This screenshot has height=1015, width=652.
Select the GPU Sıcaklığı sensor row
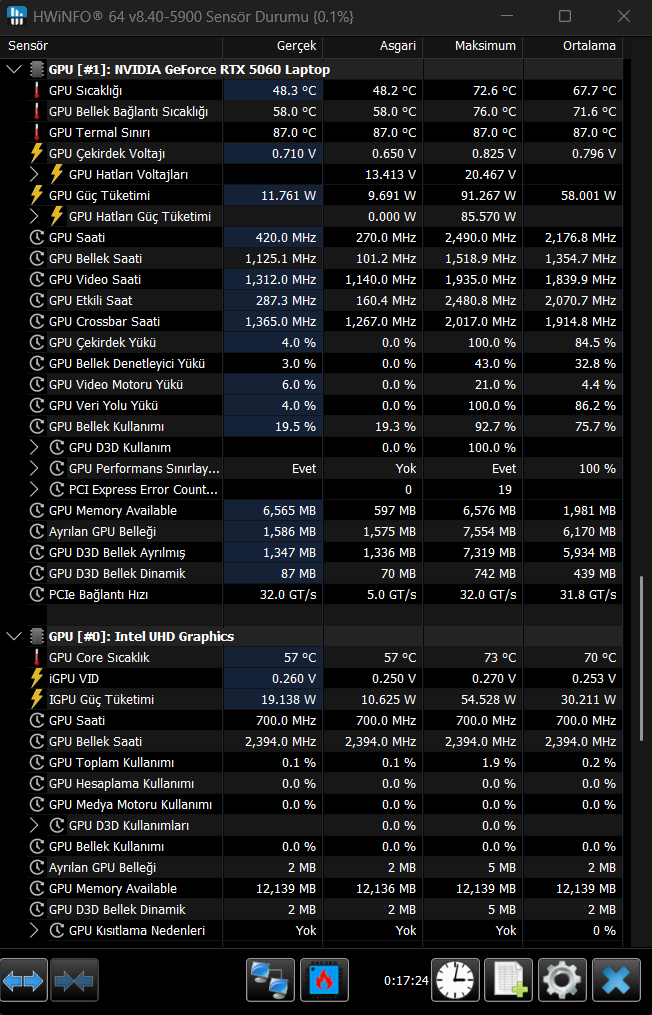coord(324,91)
